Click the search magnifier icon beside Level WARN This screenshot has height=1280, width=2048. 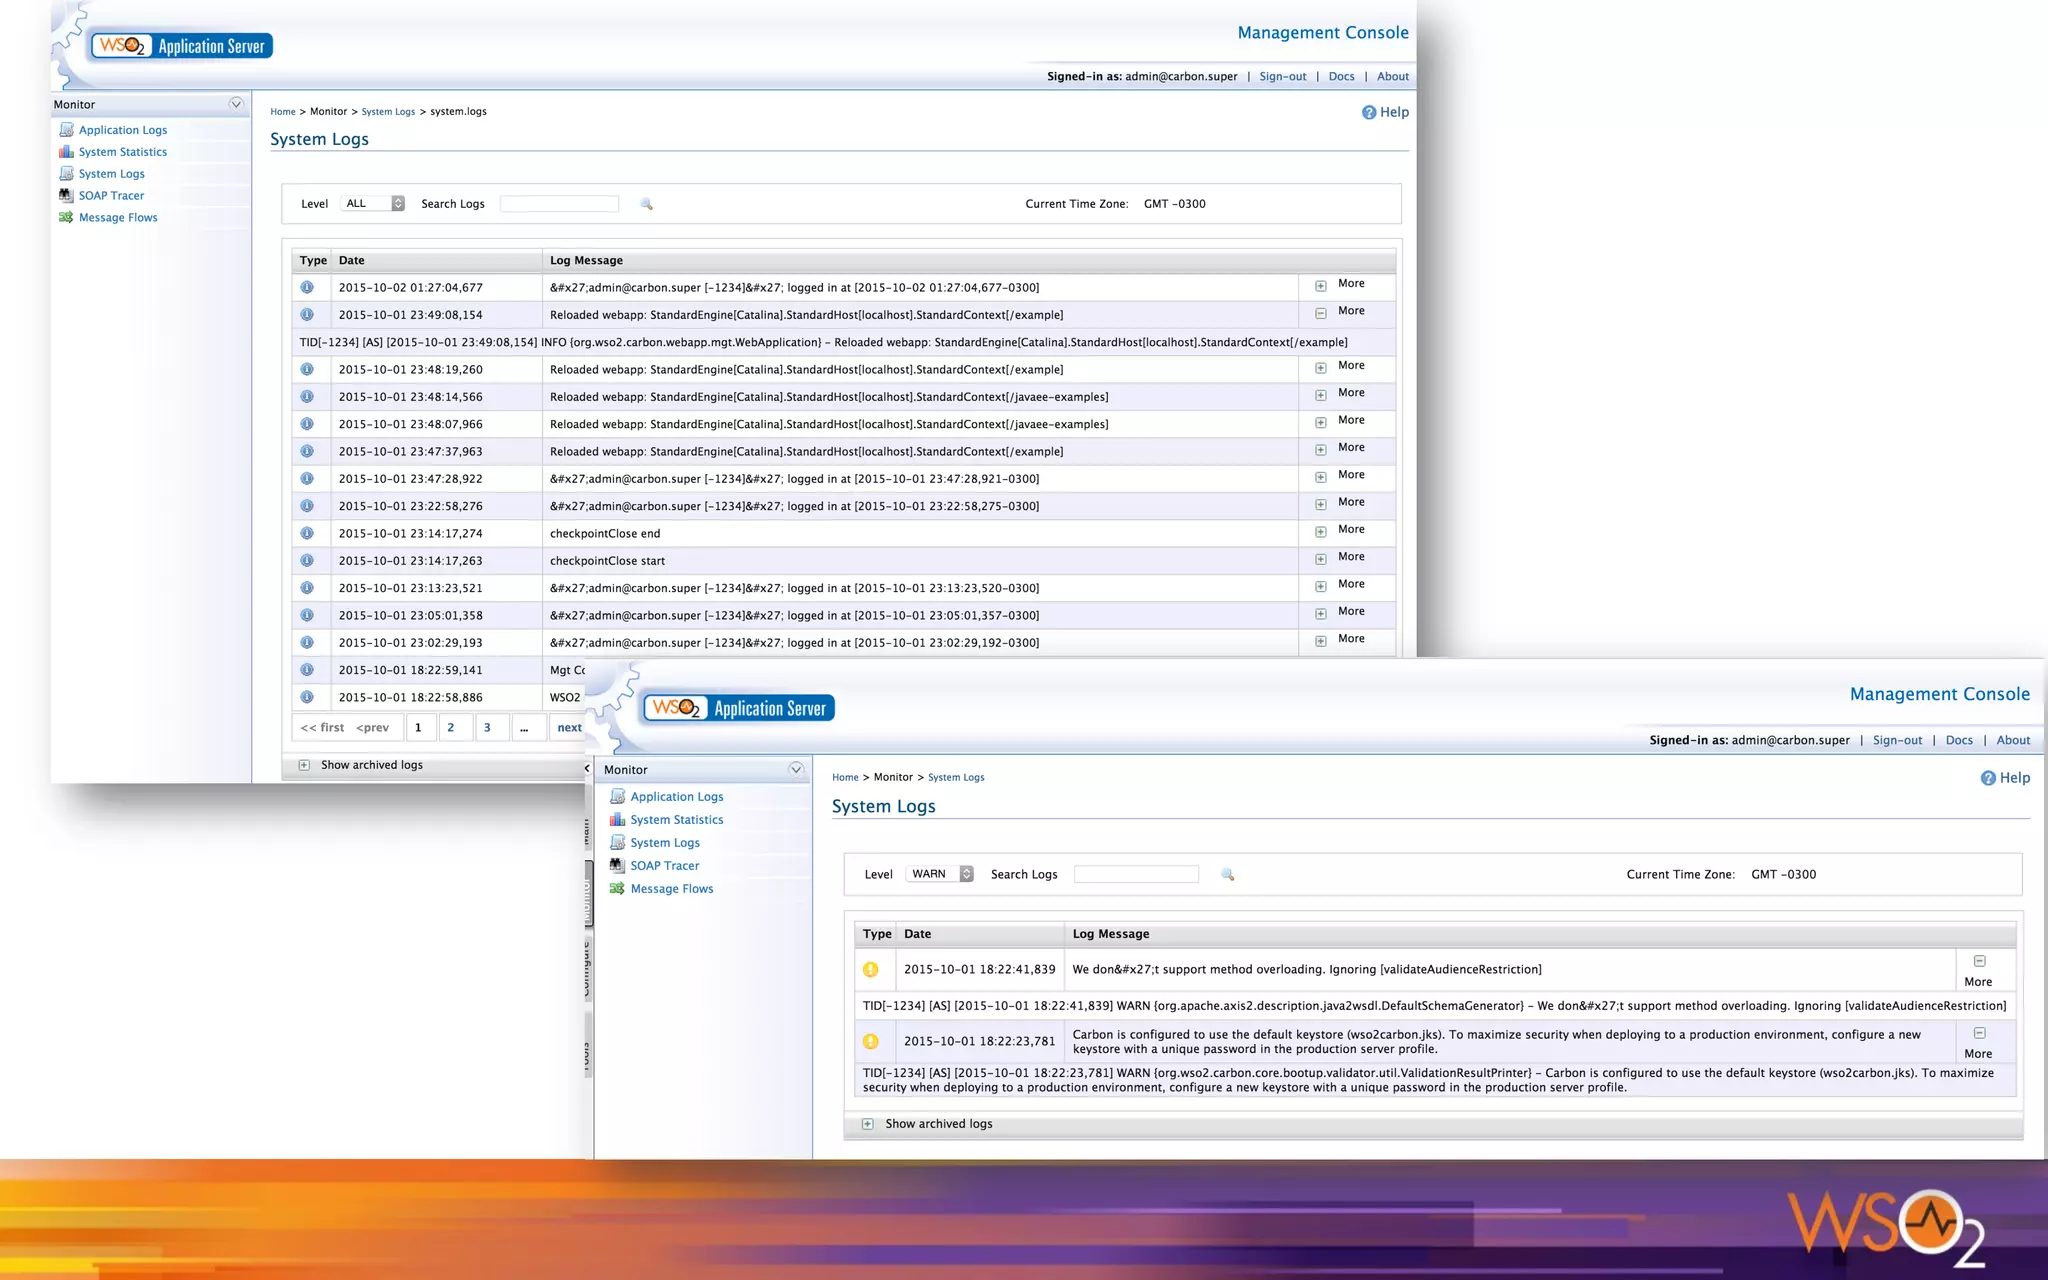tap(1227, 875)
